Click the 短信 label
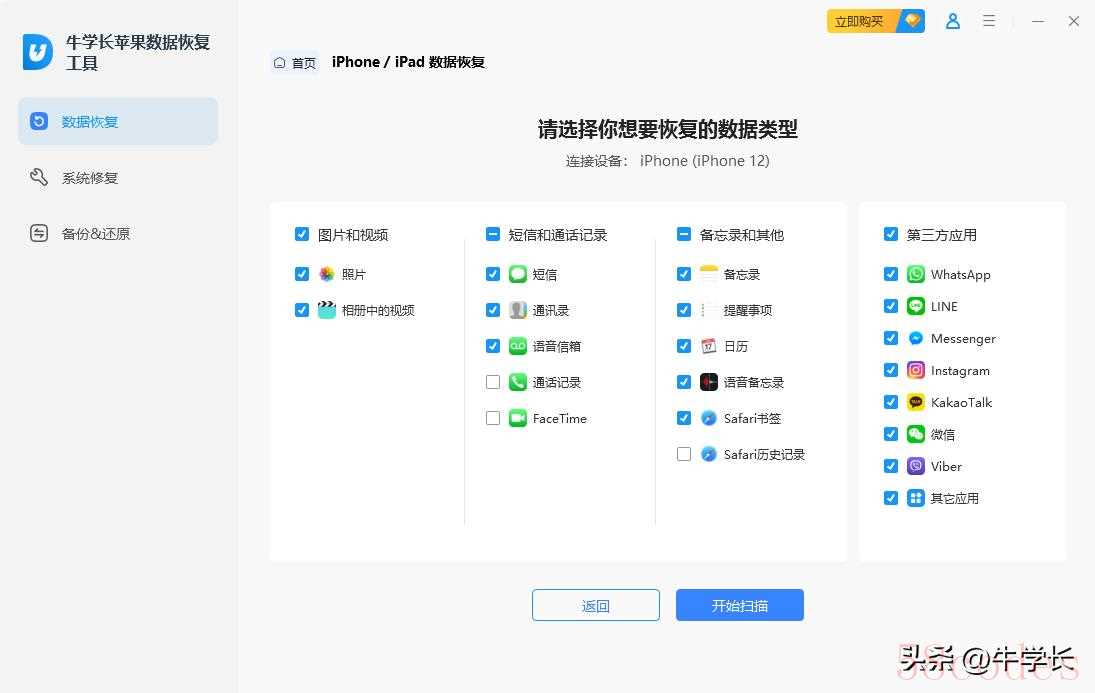The height and width of the screenshot is (693, 1095). pos(545,275)
